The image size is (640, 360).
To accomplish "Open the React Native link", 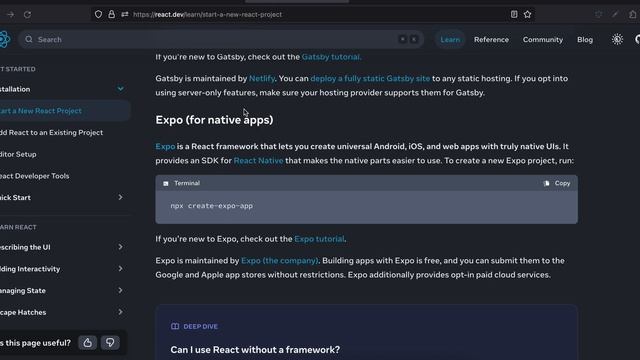I will [x=258, y=161].
